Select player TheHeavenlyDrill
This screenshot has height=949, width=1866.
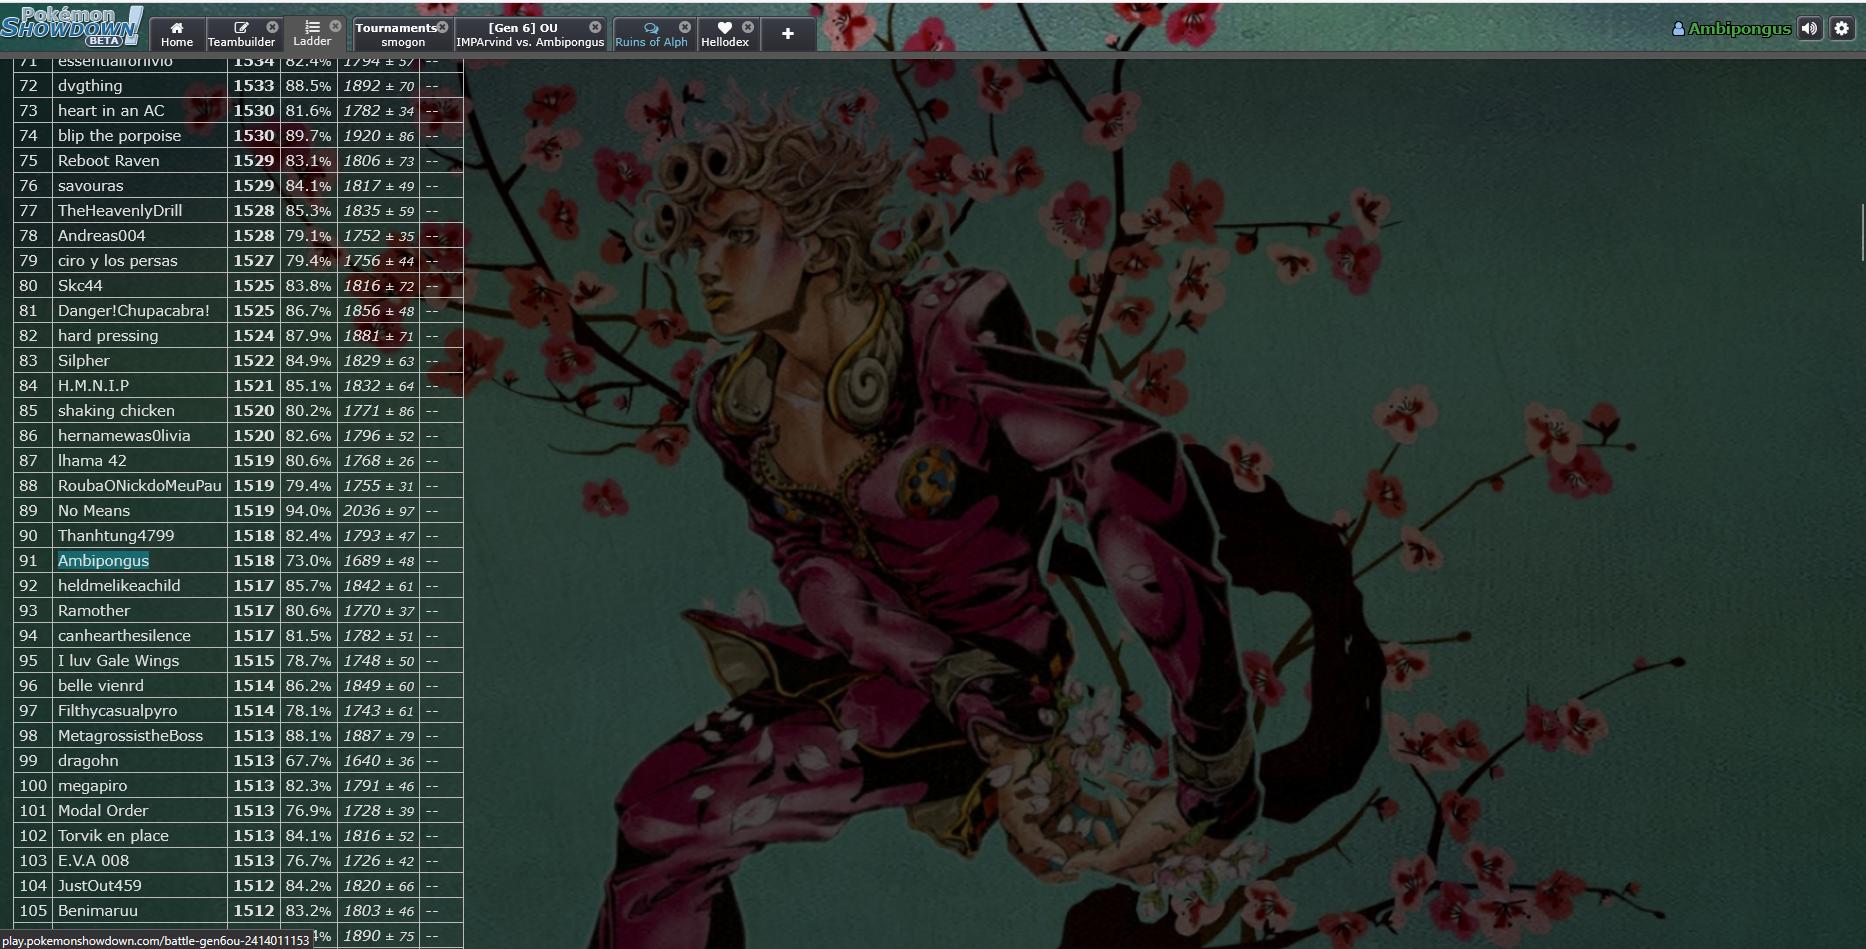(x=120, y=211)
